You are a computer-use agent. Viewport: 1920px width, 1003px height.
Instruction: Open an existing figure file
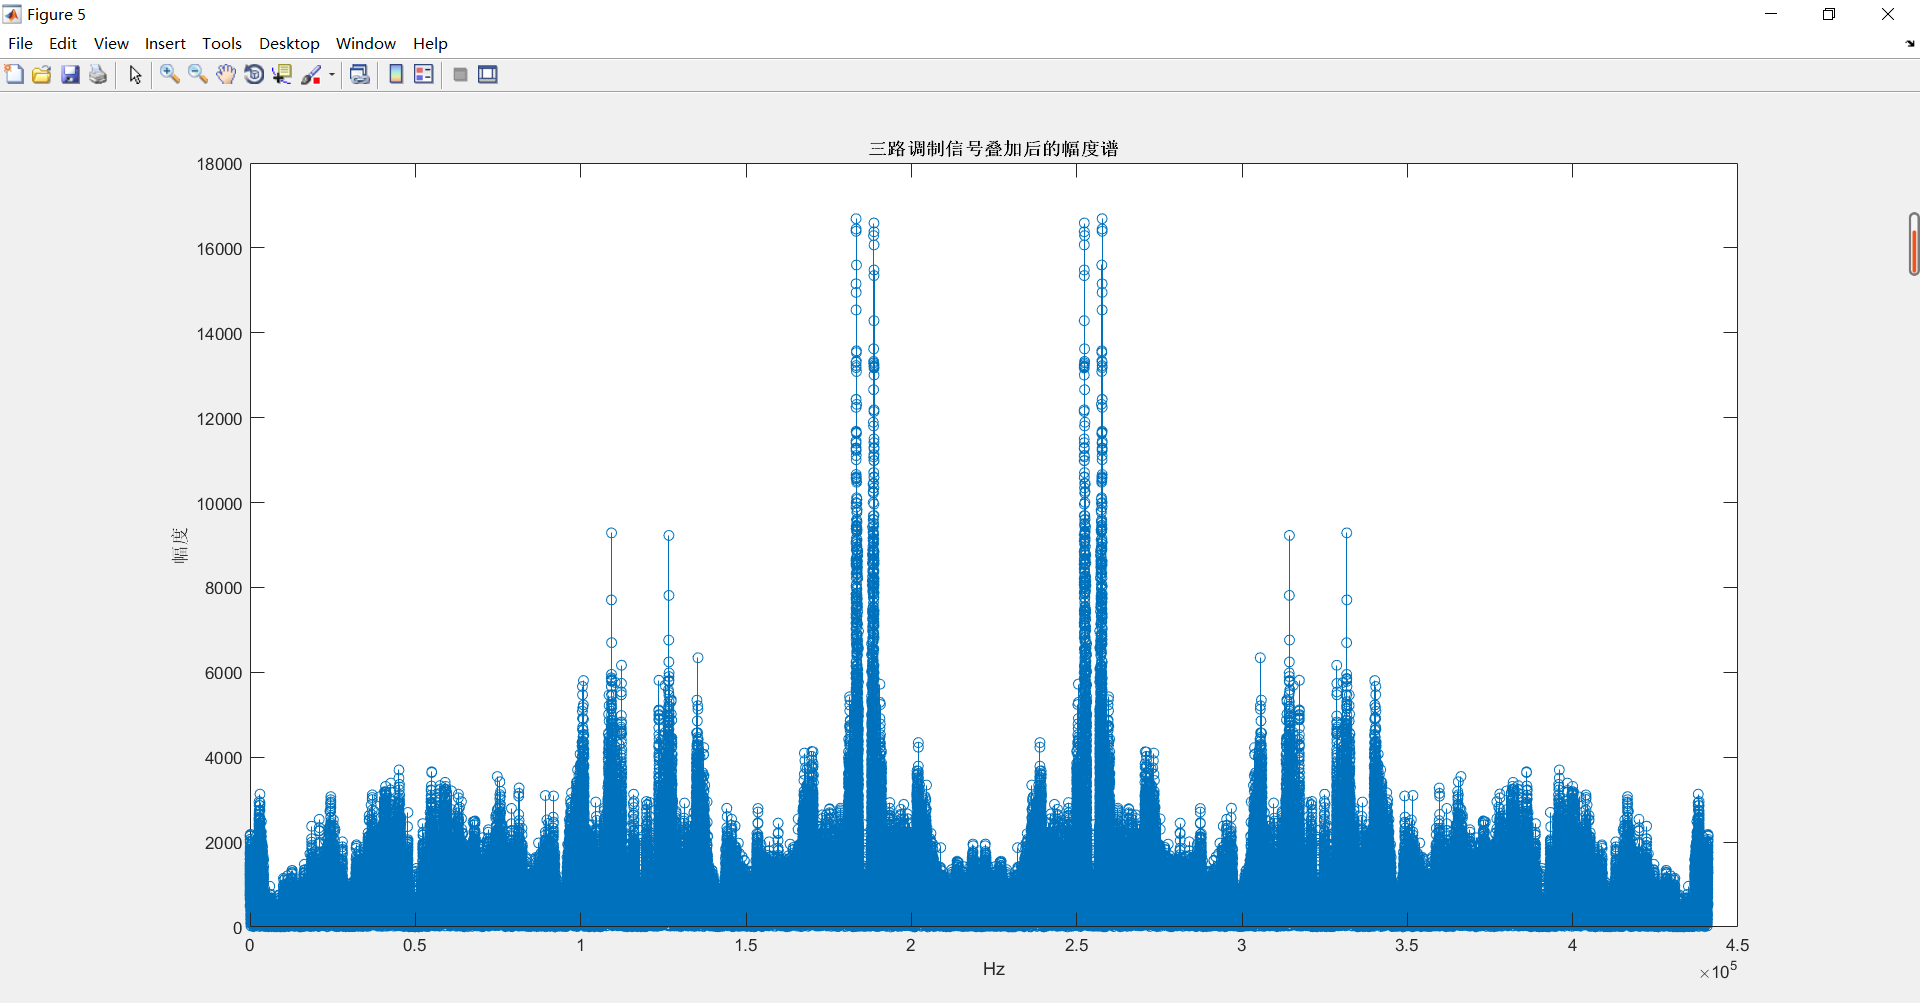(x=42, y=75)
